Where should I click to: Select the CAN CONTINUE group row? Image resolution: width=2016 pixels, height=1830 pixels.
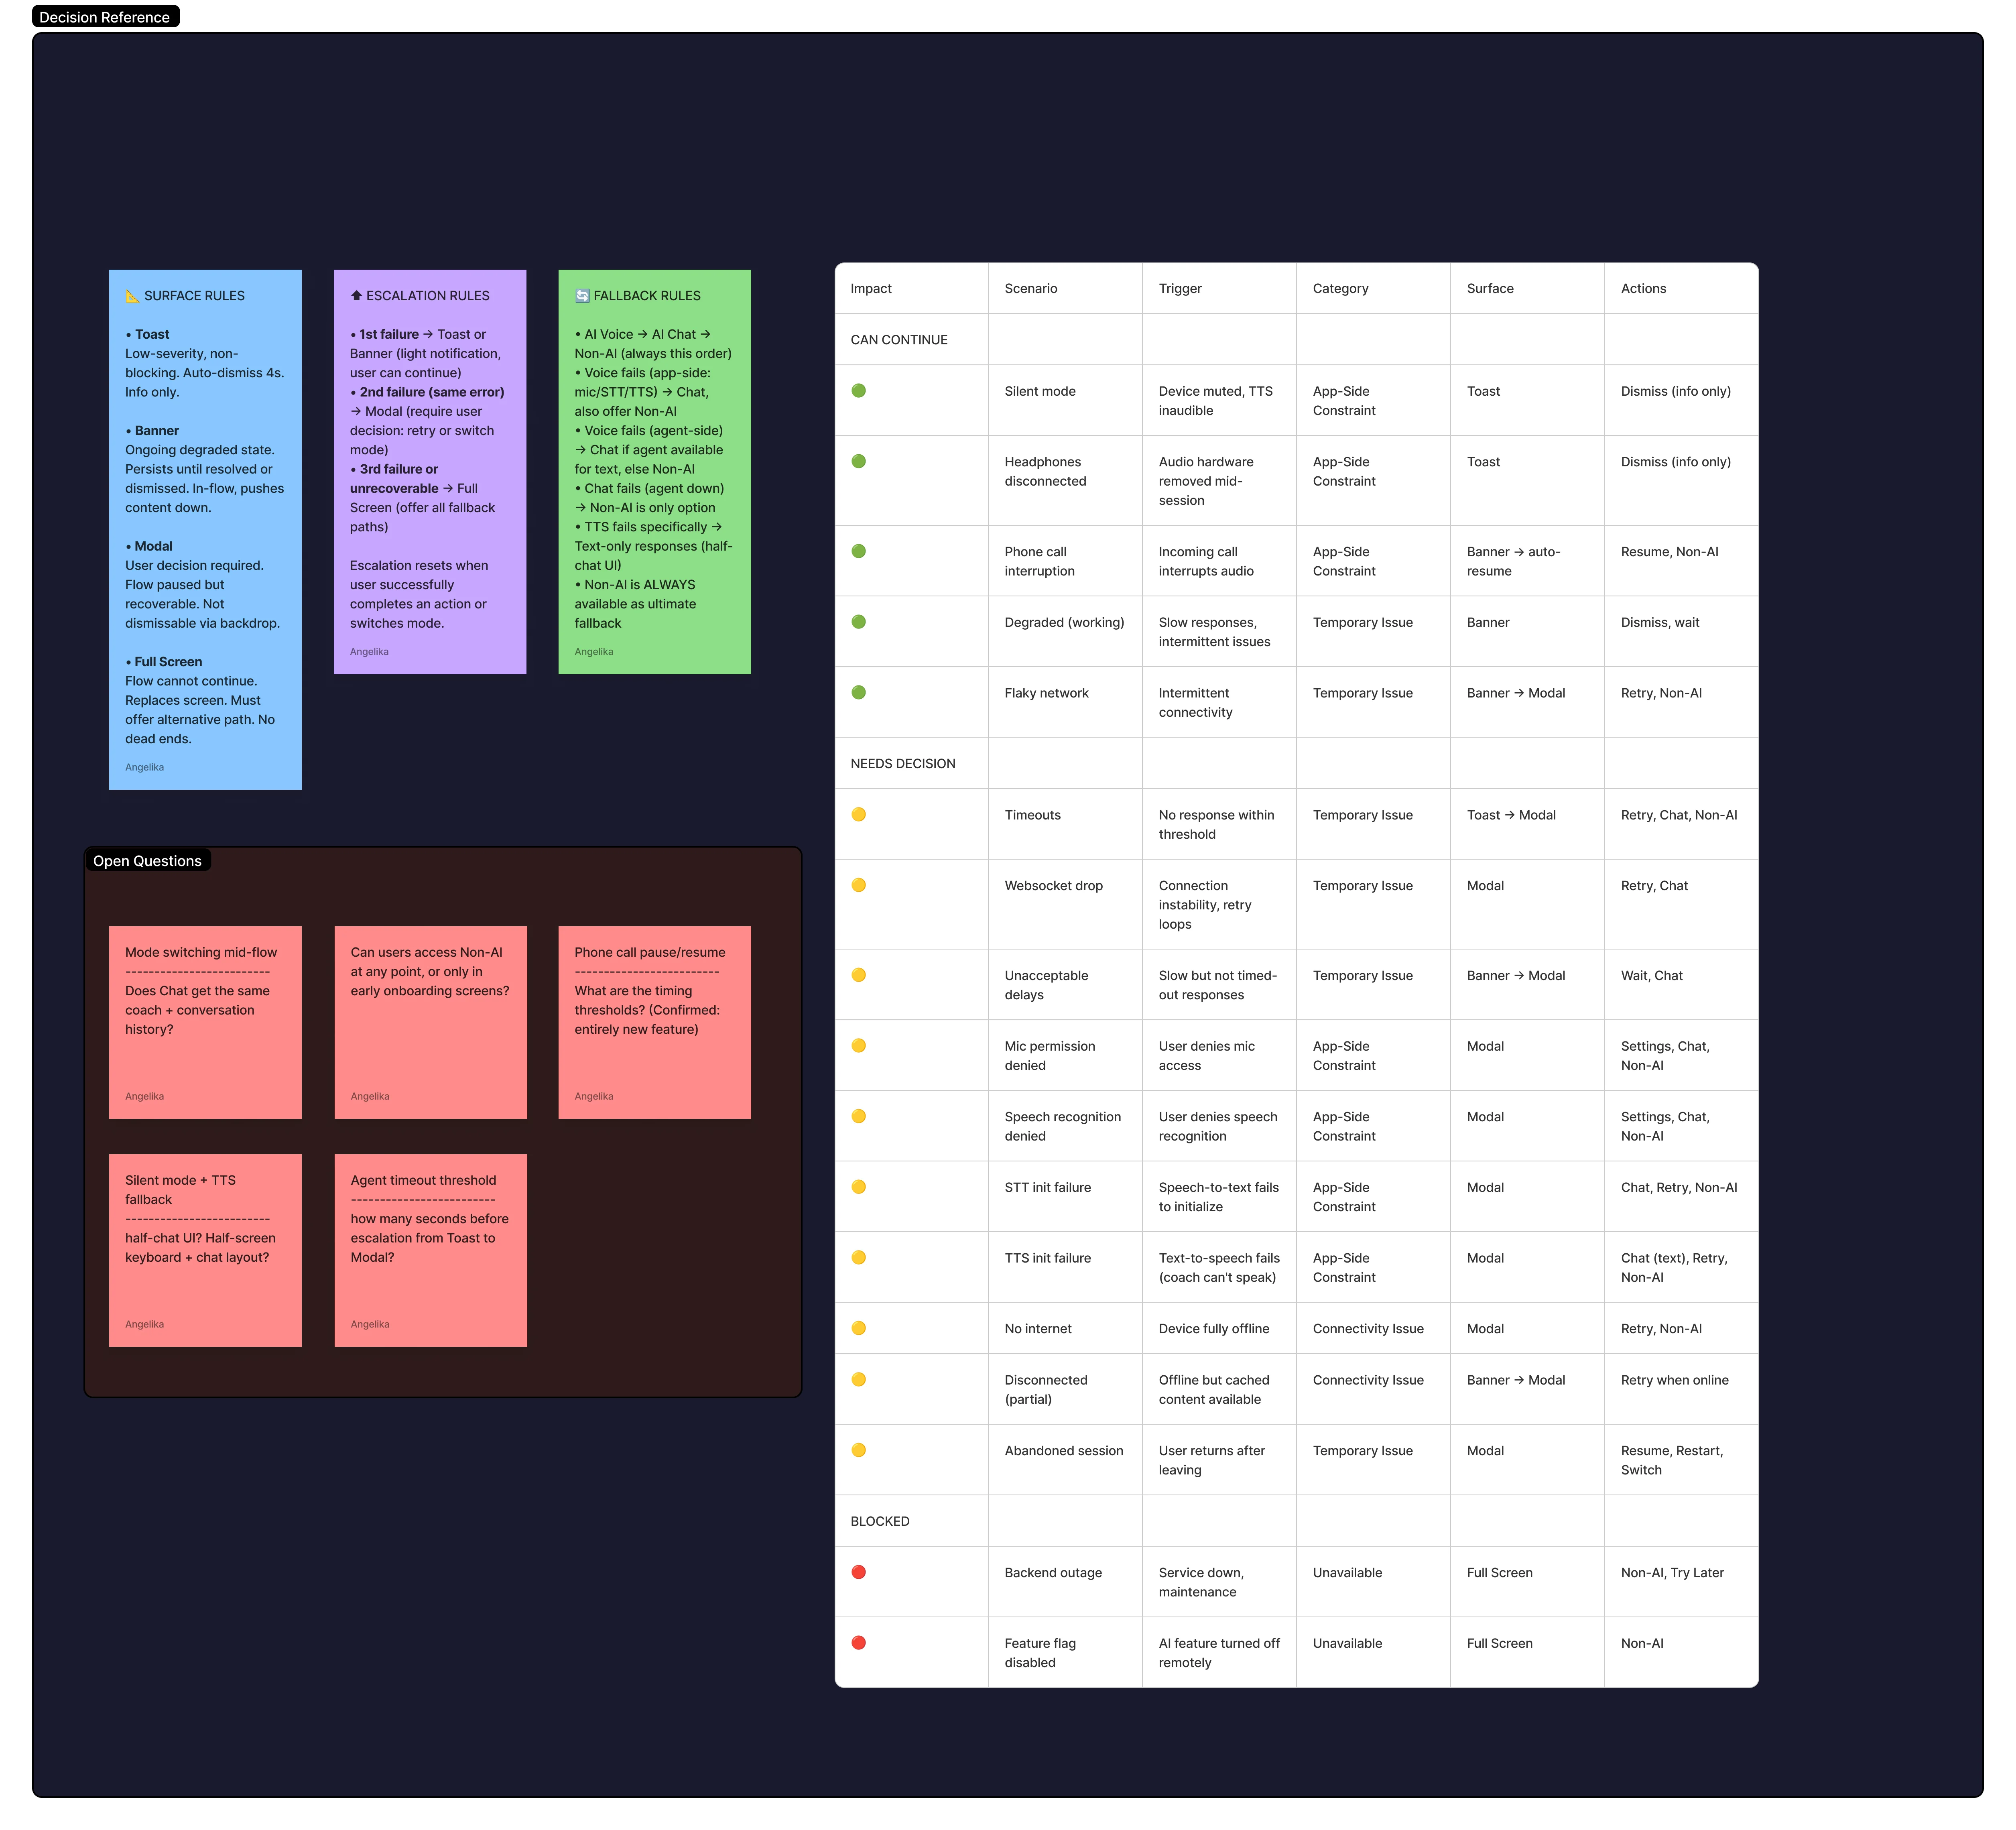click(x=899, y=340)
